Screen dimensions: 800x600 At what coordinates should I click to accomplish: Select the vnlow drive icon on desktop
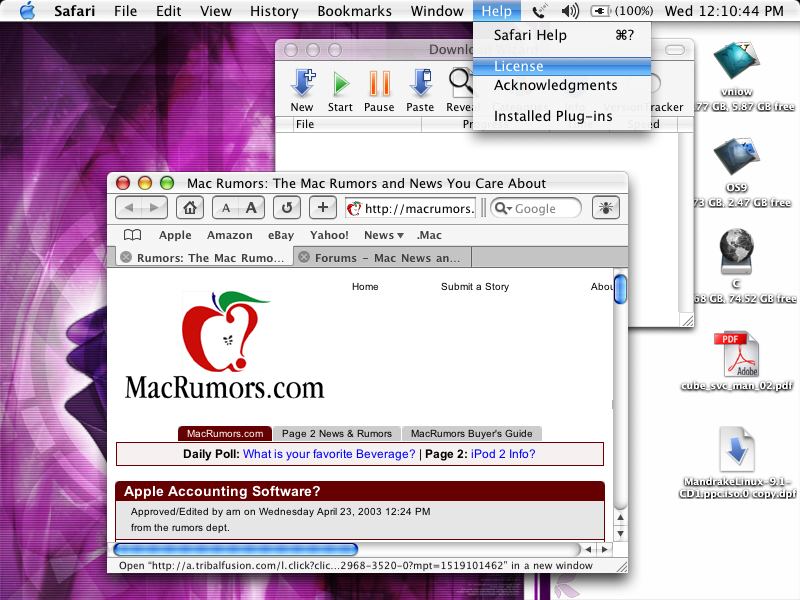point(736,61)
